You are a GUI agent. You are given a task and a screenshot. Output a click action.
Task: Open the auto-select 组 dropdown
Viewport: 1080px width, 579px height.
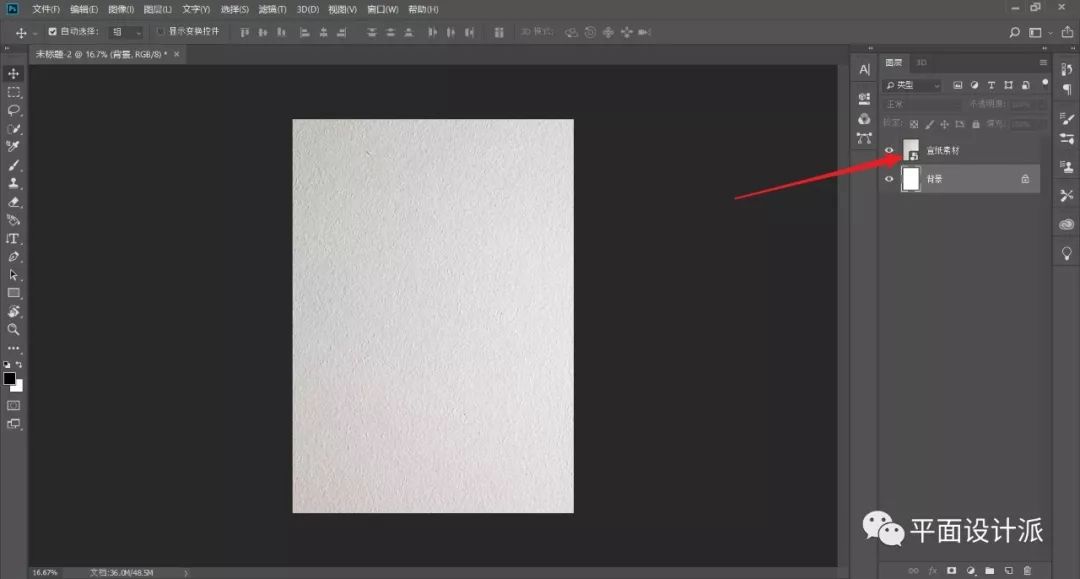(x=126, y=32)
